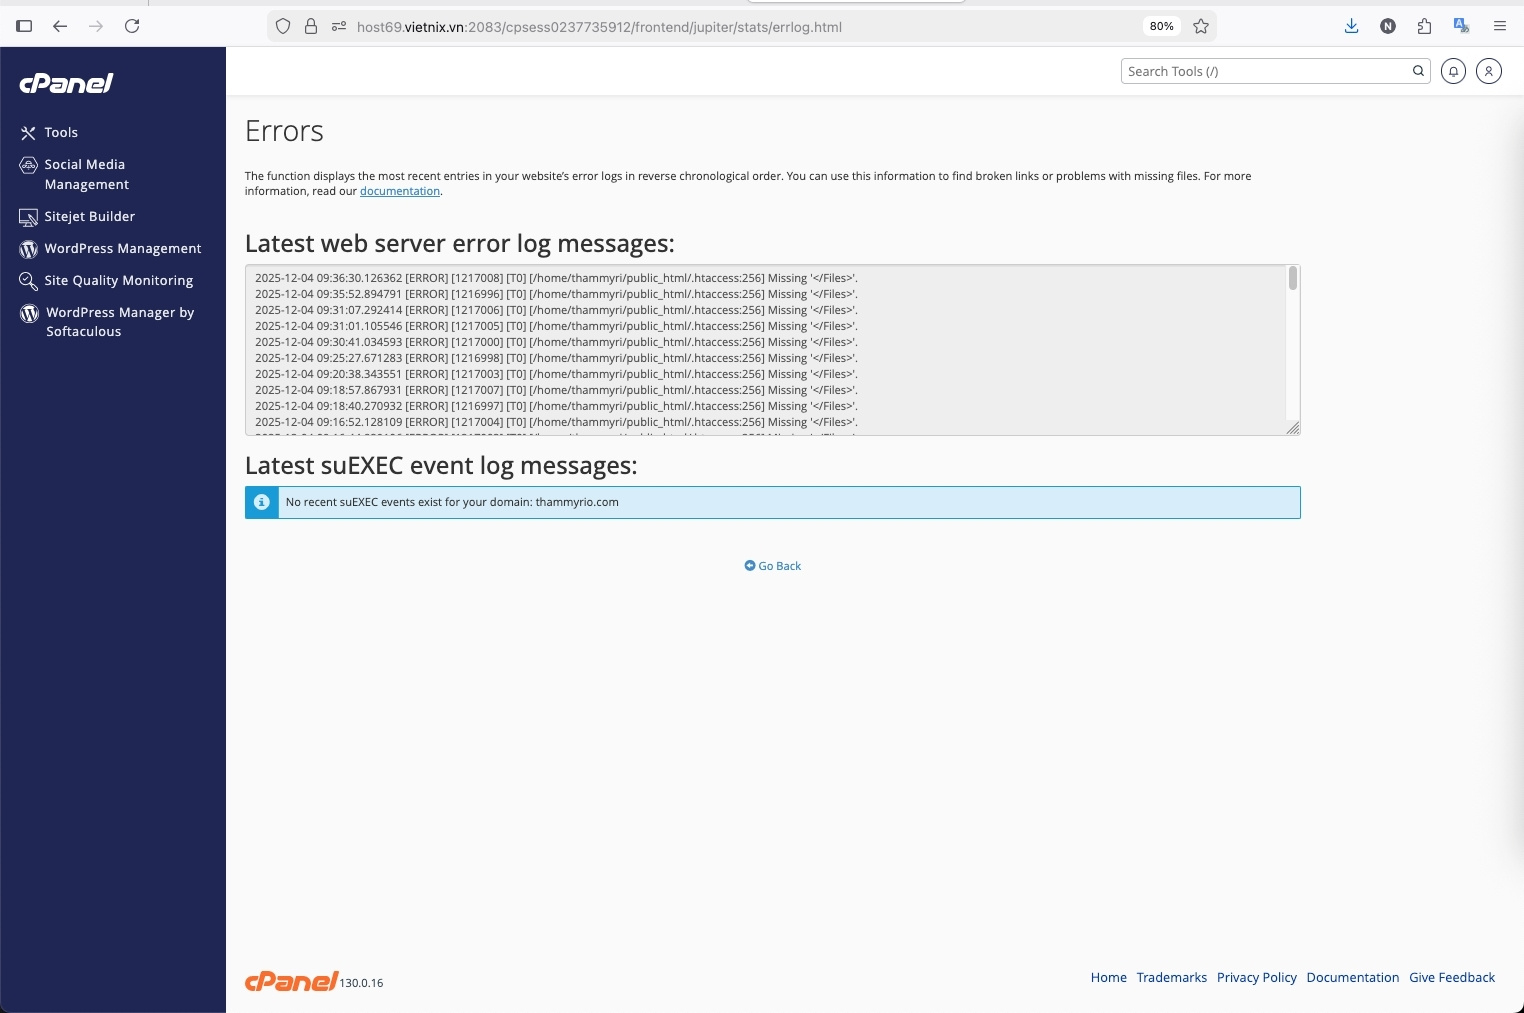Toggle the browser sidebar panel icon
This screenshot has width=1524, height=1013.
click(24, 26)
